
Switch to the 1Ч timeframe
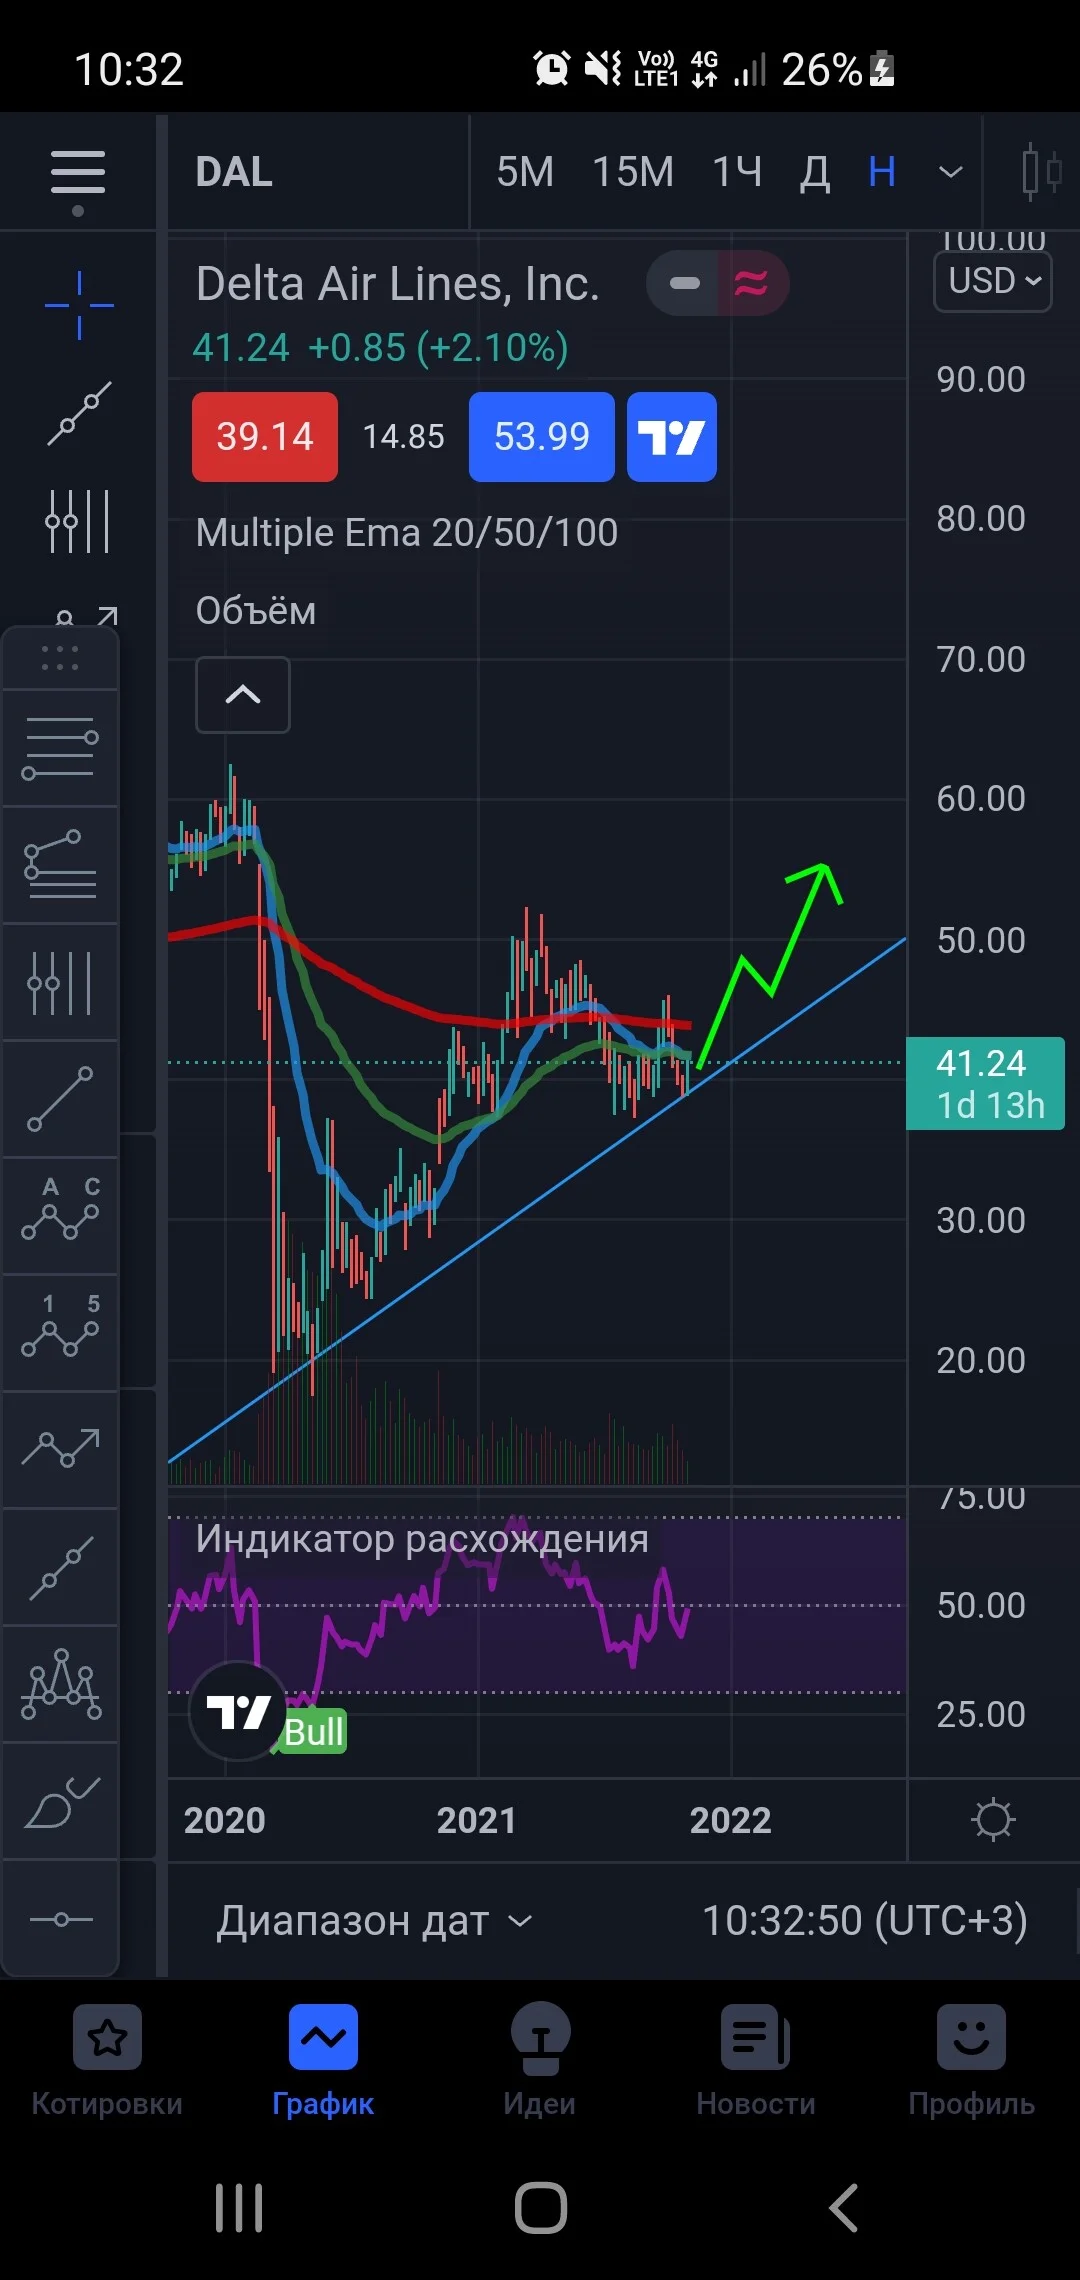(x=737, y=172)
